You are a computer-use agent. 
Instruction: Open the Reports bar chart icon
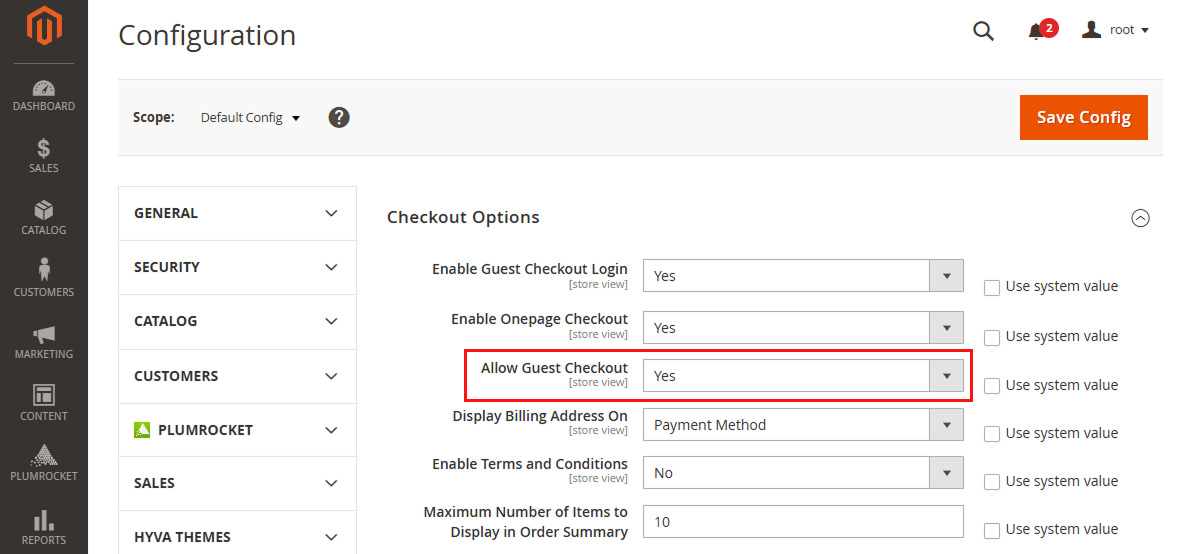[43, 521]
